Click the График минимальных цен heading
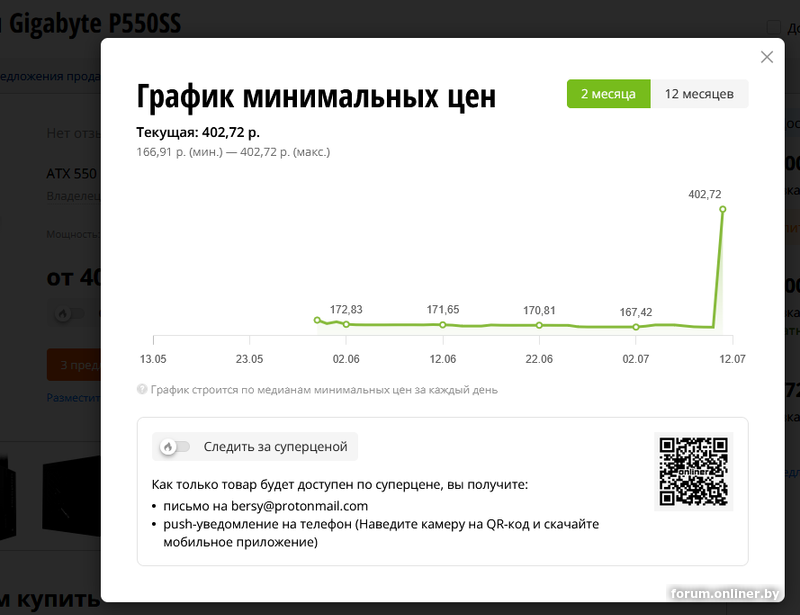The height and width of the screenshot is (615, 800). point(316,96)
